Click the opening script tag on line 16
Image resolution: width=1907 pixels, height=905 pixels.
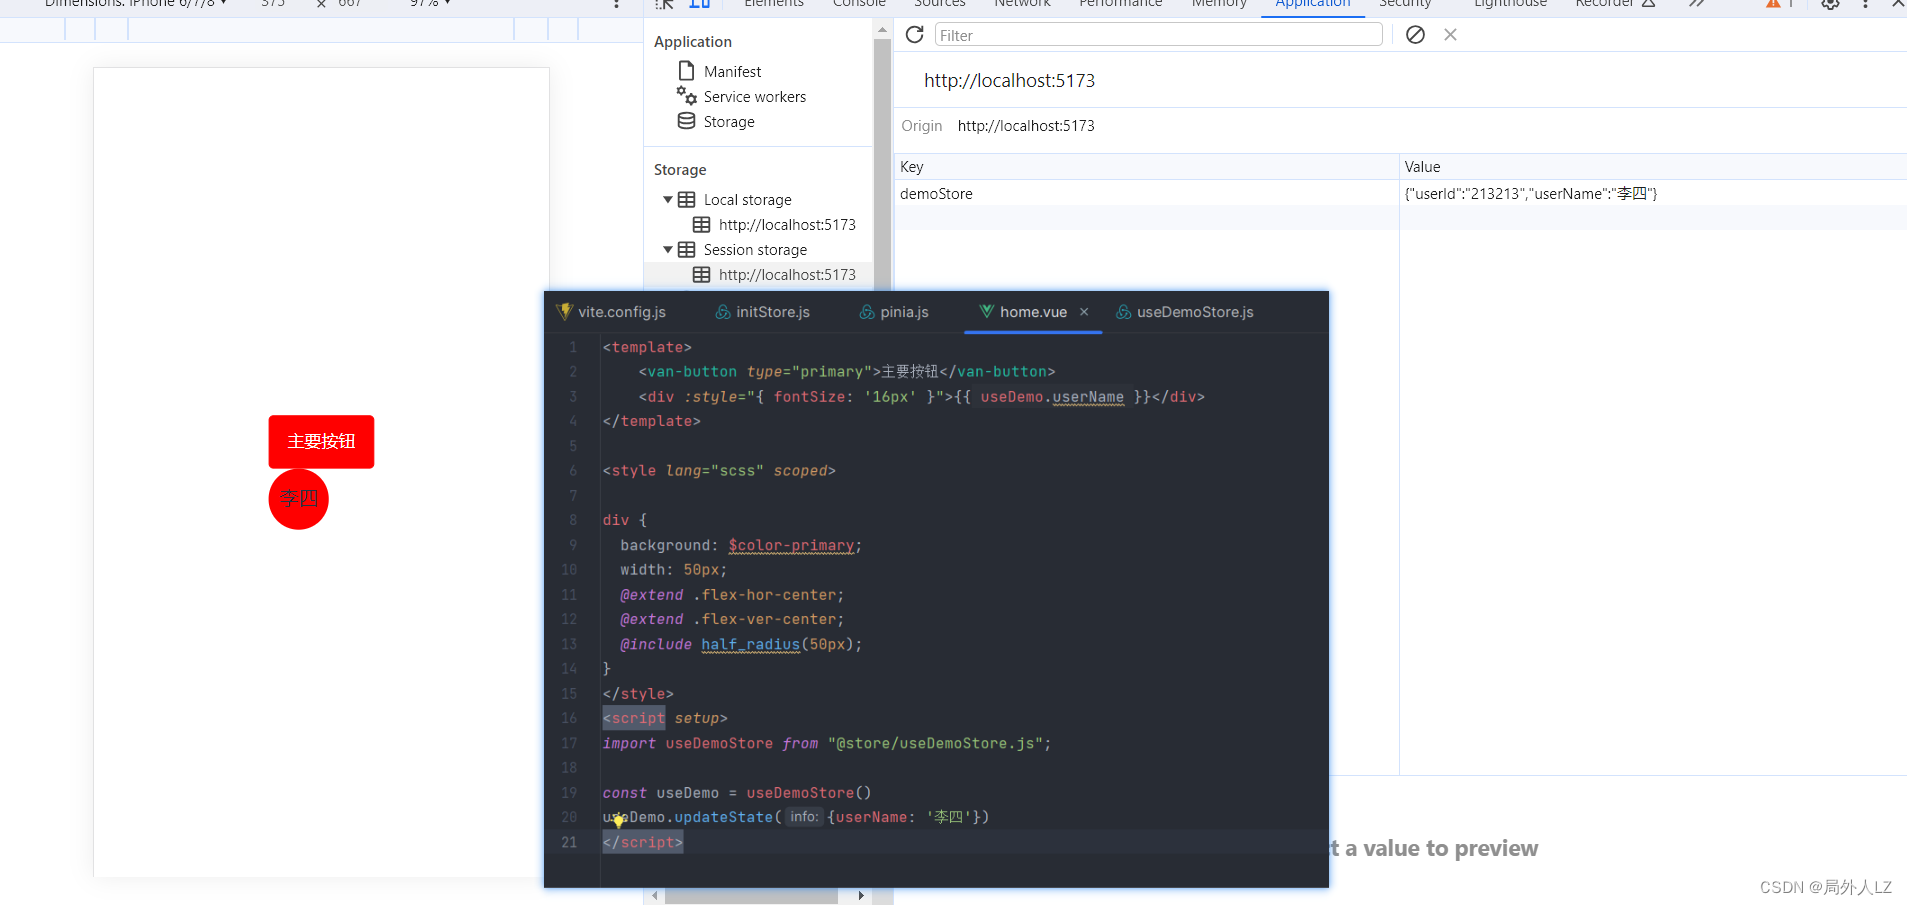634,719
